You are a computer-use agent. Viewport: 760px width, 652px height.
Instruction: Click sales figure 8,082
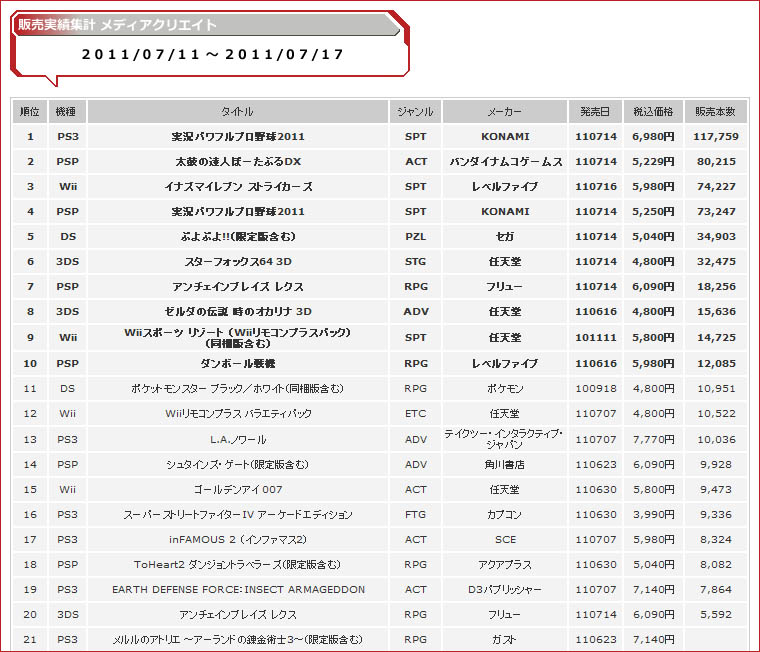[x=716, y=565]
